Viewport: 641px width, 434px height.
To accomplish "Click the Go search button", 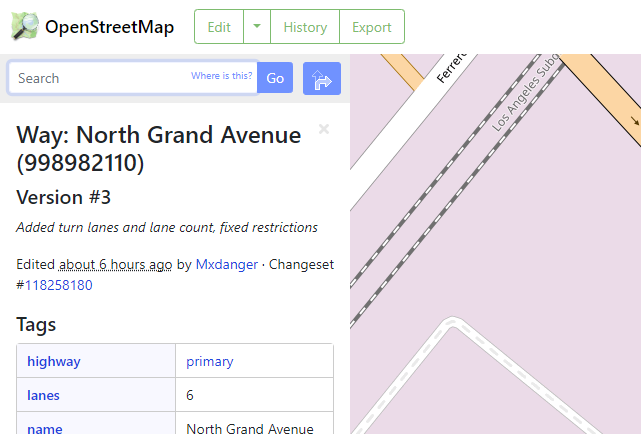I will point(275,78).
